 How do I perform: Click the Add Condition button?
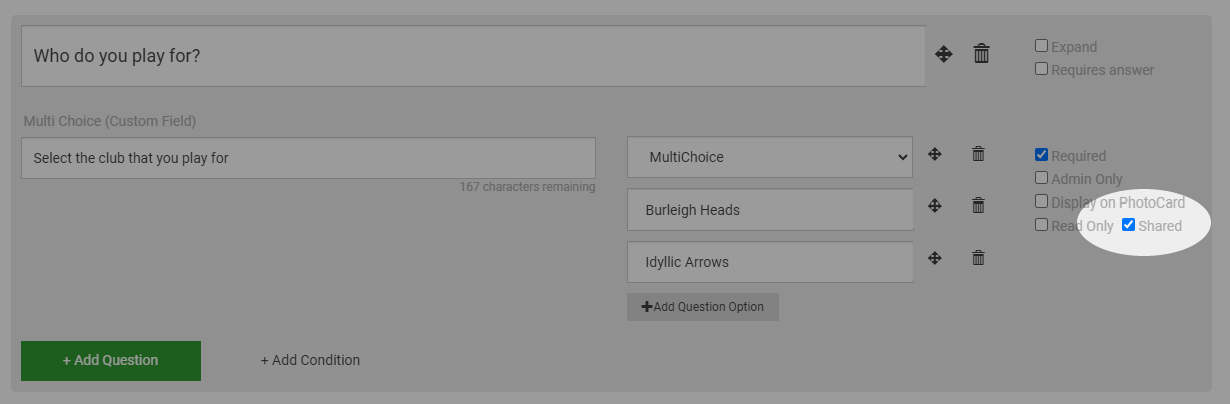tap(310, 360)
